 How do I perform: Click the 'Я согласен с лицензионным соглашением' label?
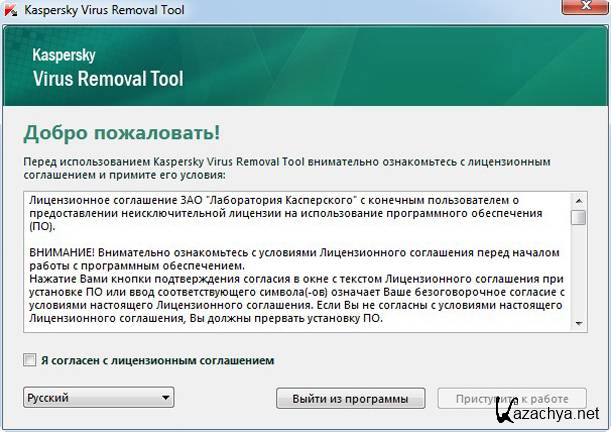click(155, 360)
